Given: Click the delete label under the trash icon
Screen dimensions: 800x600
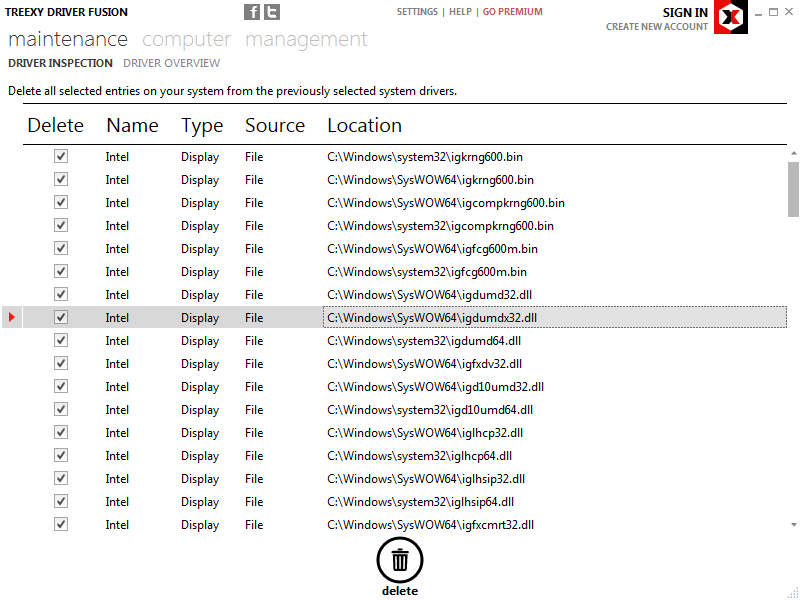Looking at the screenshot, I should [400, 591].
